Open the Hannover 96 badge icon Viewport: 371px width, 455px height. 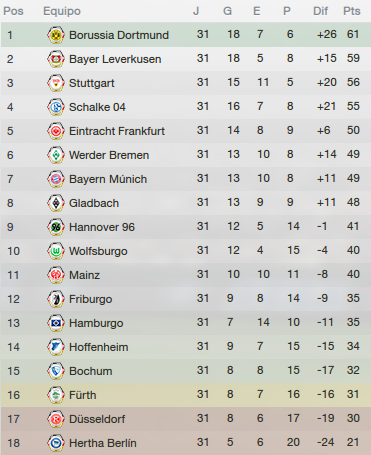click(56, 227)
